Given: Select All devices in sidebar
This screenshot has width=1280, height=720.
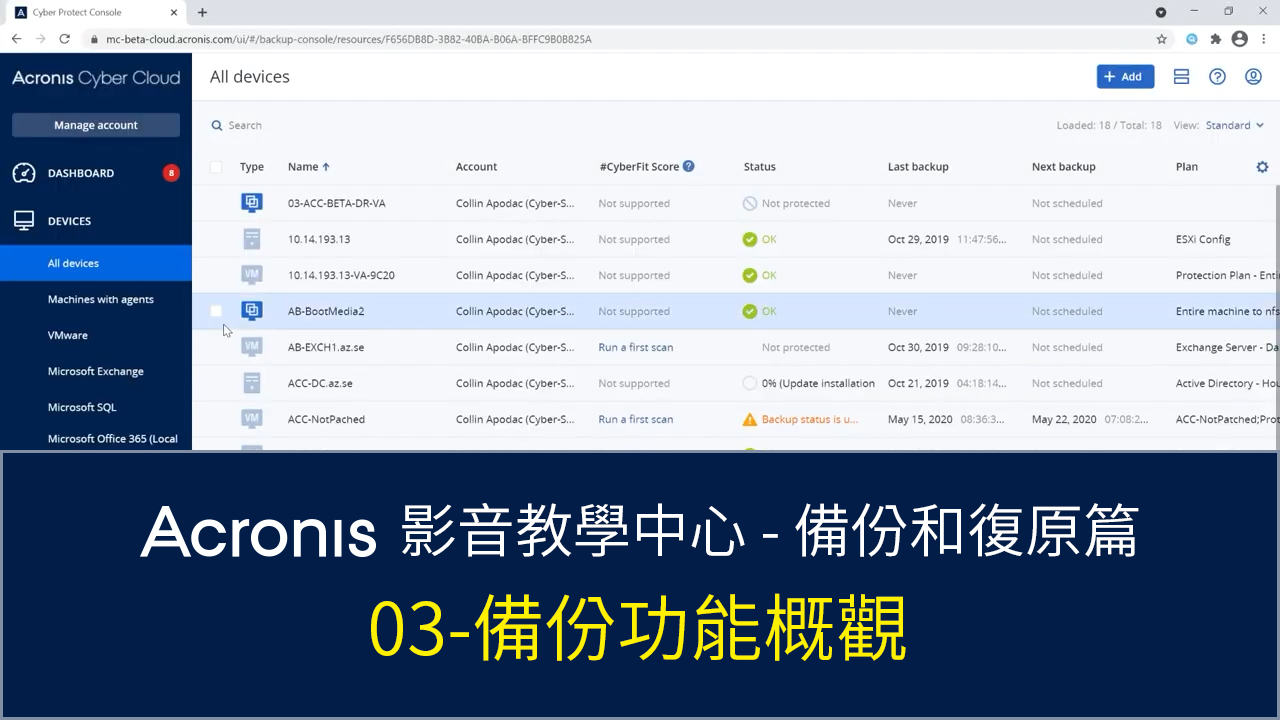Looking at the screenshot, I should [x=96, y=263].
